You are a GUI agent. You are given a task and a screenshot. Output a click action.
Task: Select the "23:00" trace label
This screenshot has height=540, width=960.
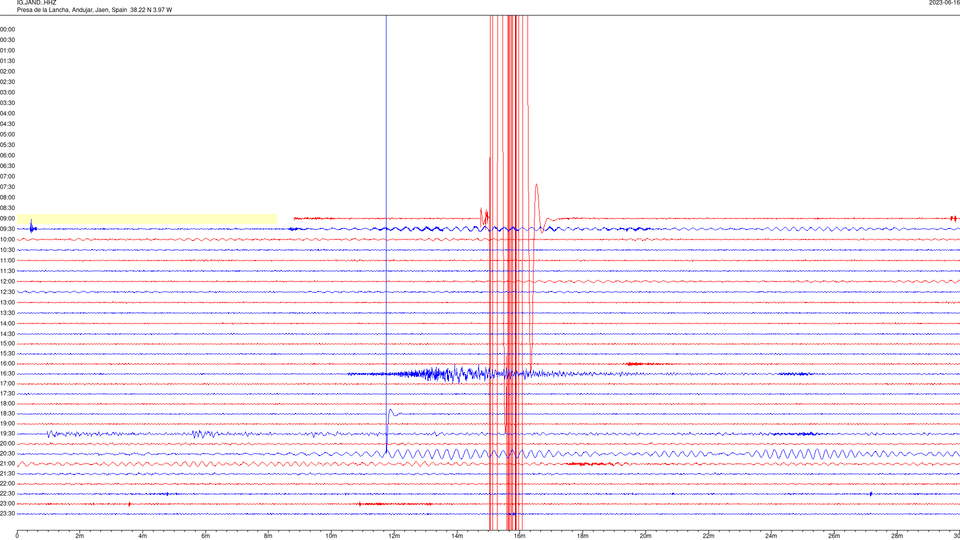point(7,504)
